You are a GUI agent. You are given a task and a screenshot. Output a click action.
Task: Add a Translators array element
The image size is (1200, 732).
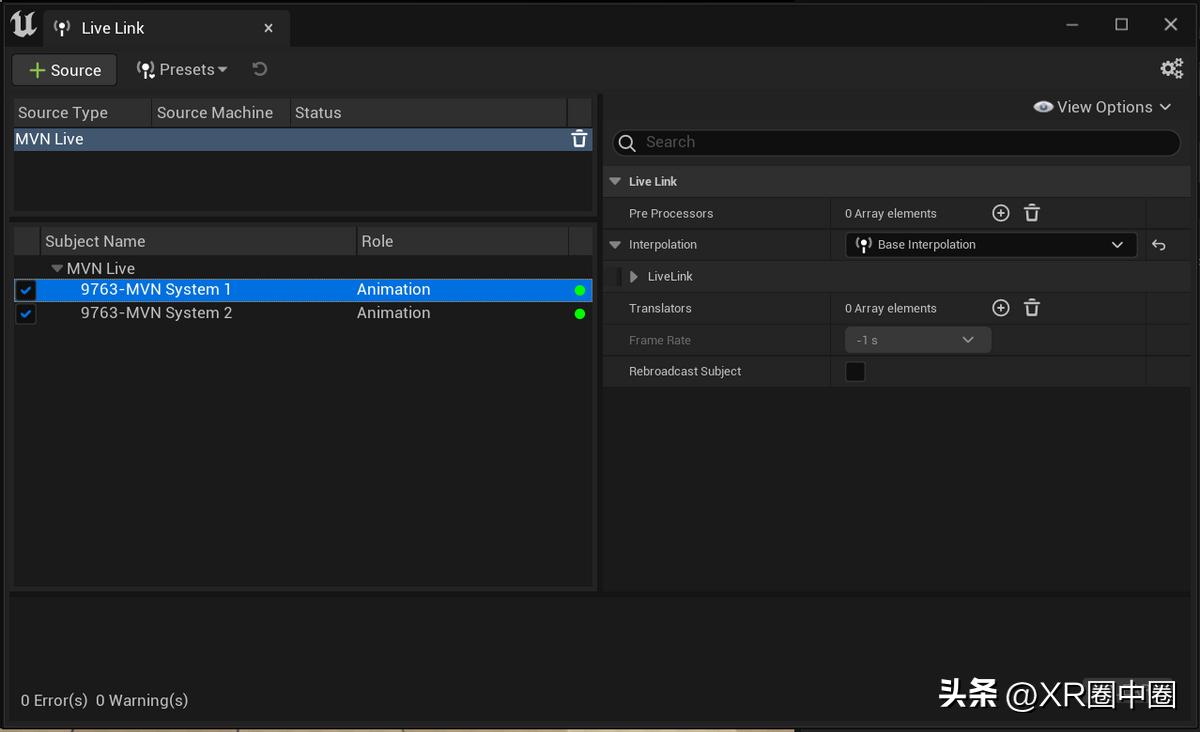click(1000, 308)
